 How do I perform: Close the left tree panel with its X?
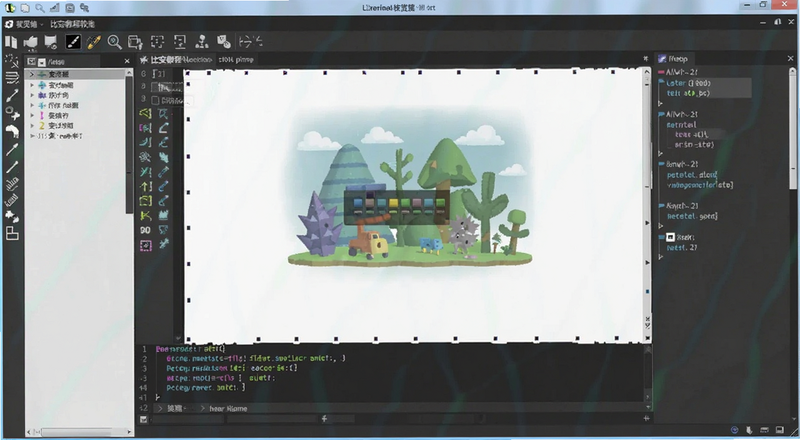pos(127,61)
